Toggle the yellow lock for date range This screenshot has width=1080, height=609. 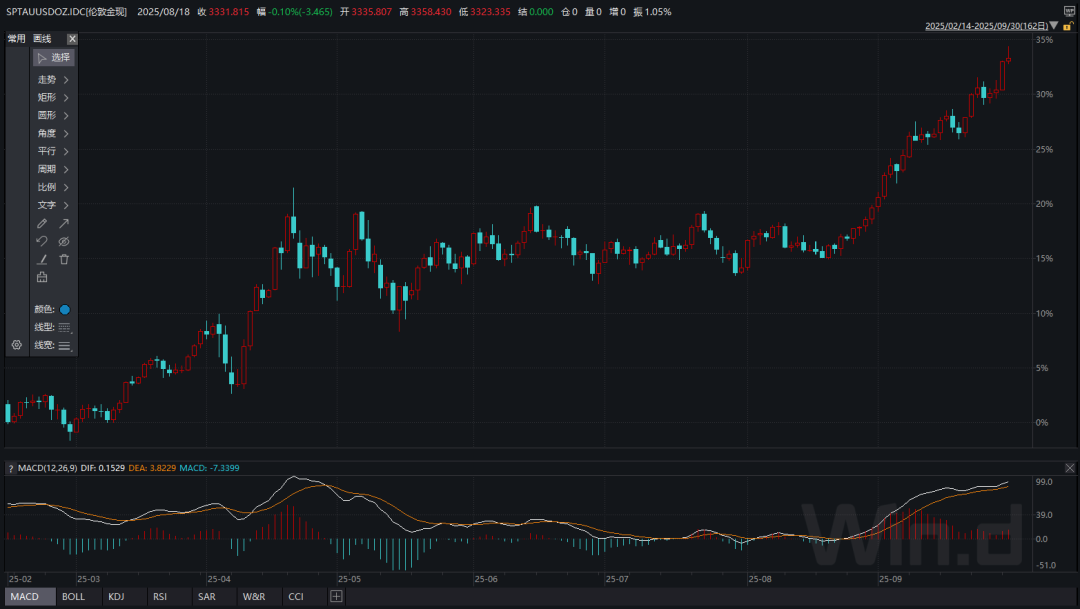[1067, 26]
